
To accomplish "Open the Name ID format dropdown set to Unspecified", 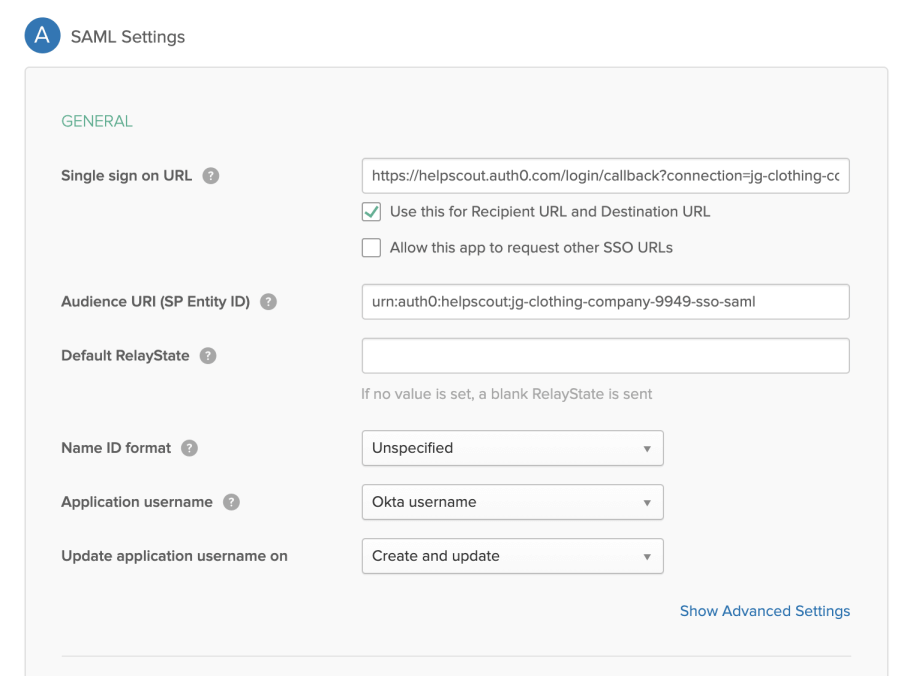I will [511, 448].
